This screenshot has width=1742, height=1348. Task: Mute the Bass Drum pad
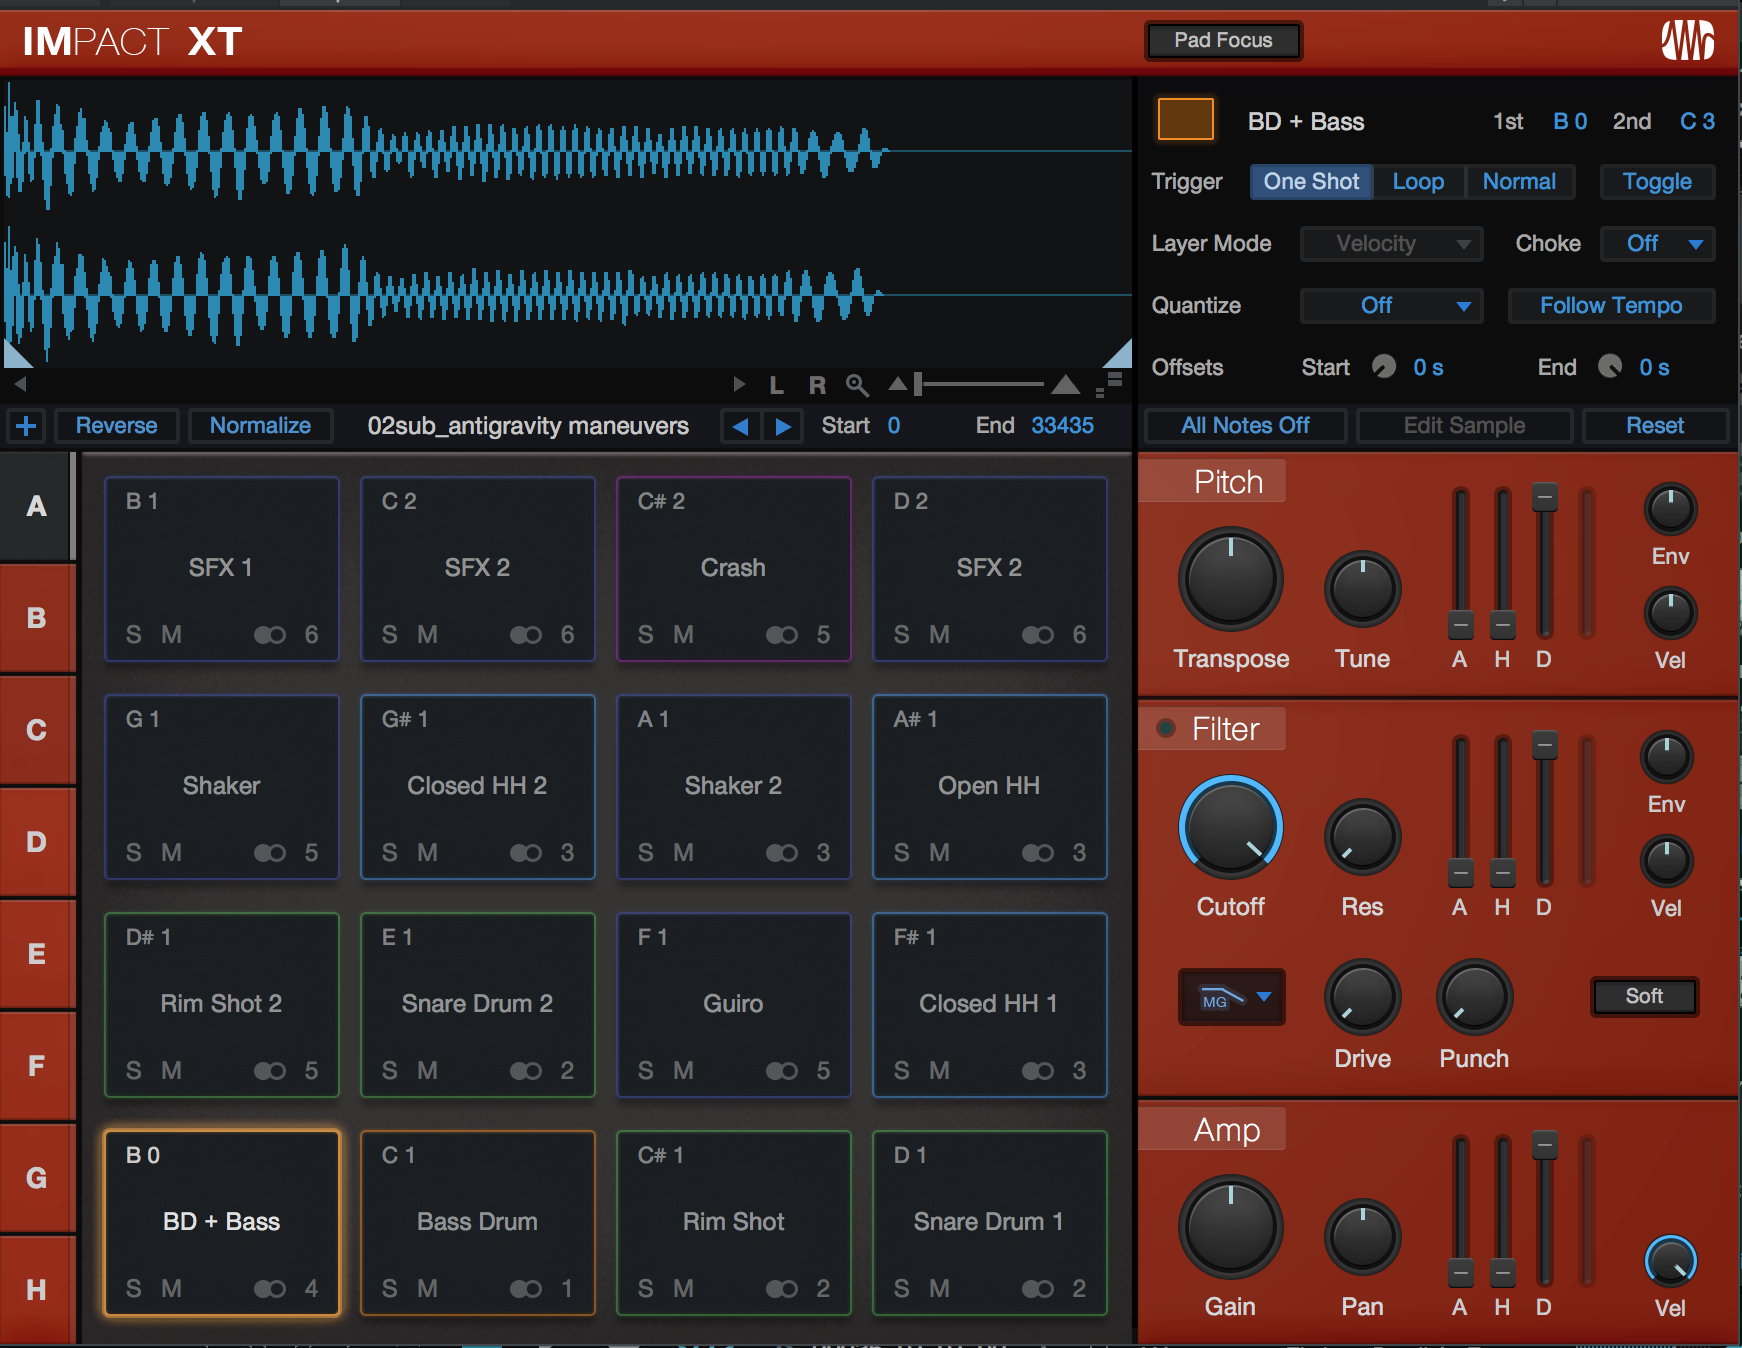427,1288
